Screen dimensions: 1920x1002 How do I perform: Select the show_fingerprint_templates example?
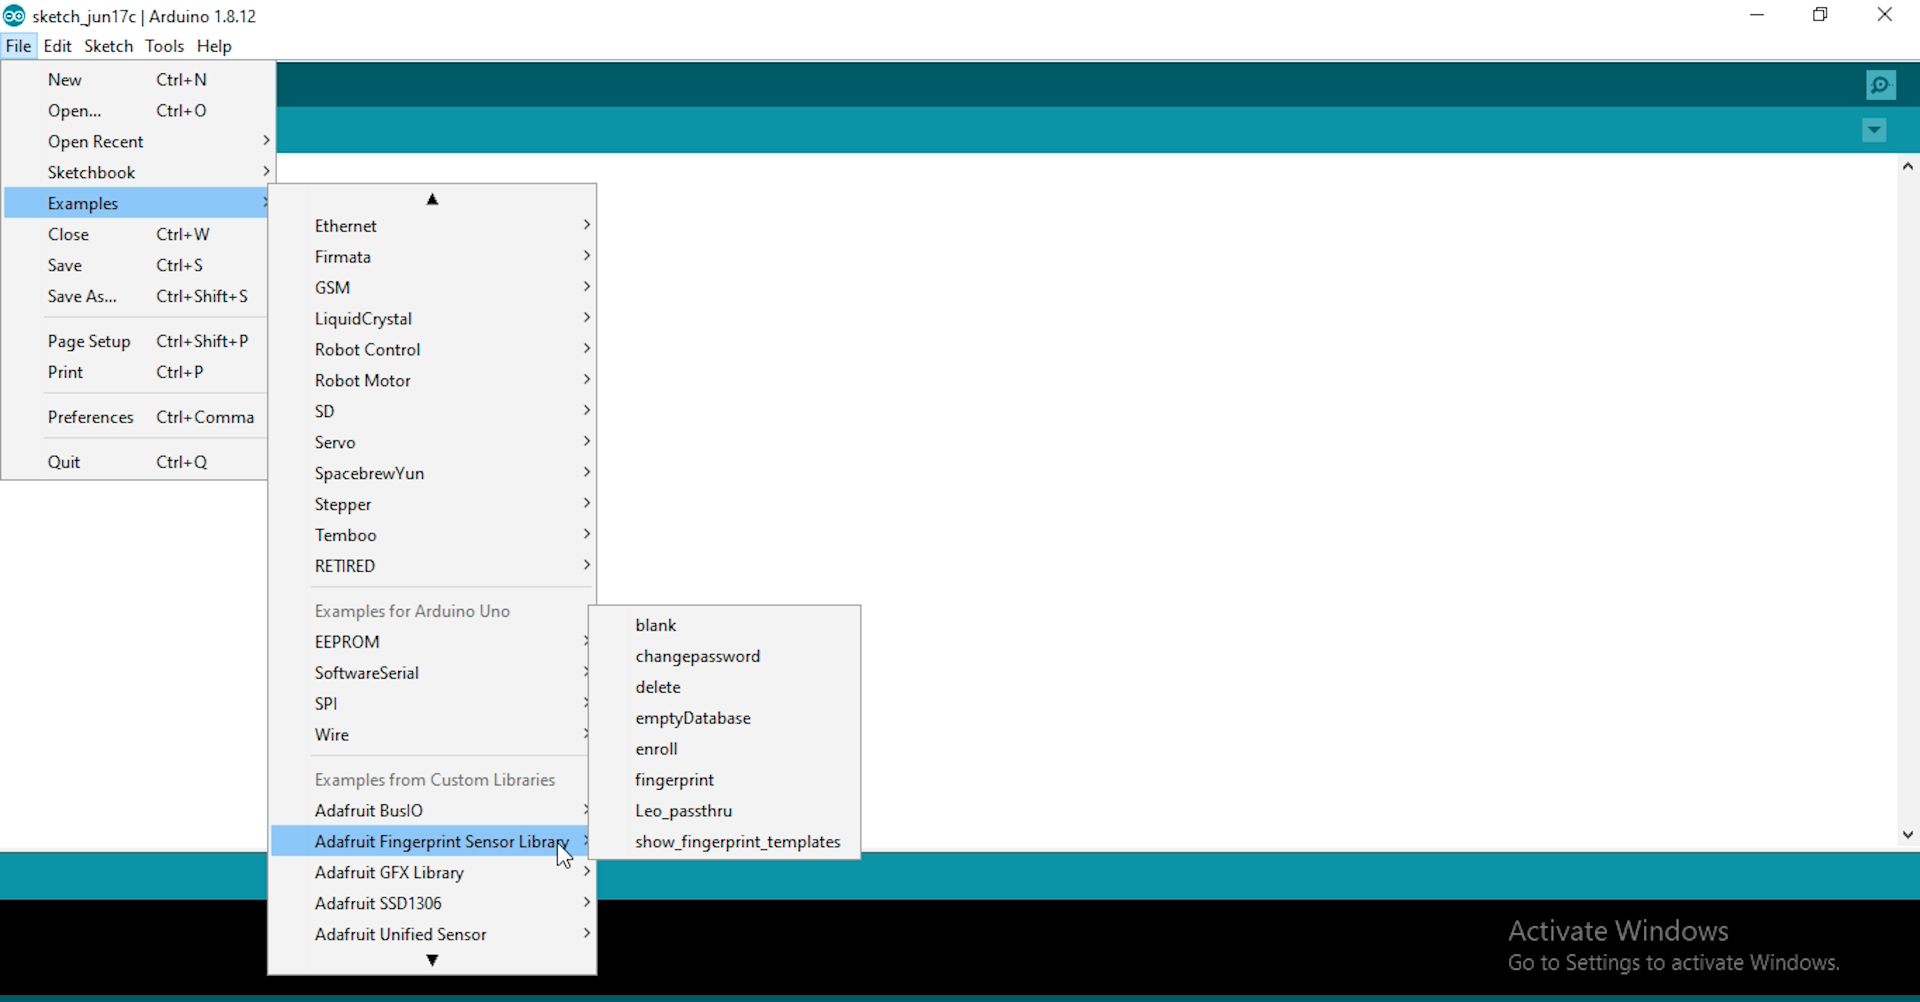click(738, 841)
